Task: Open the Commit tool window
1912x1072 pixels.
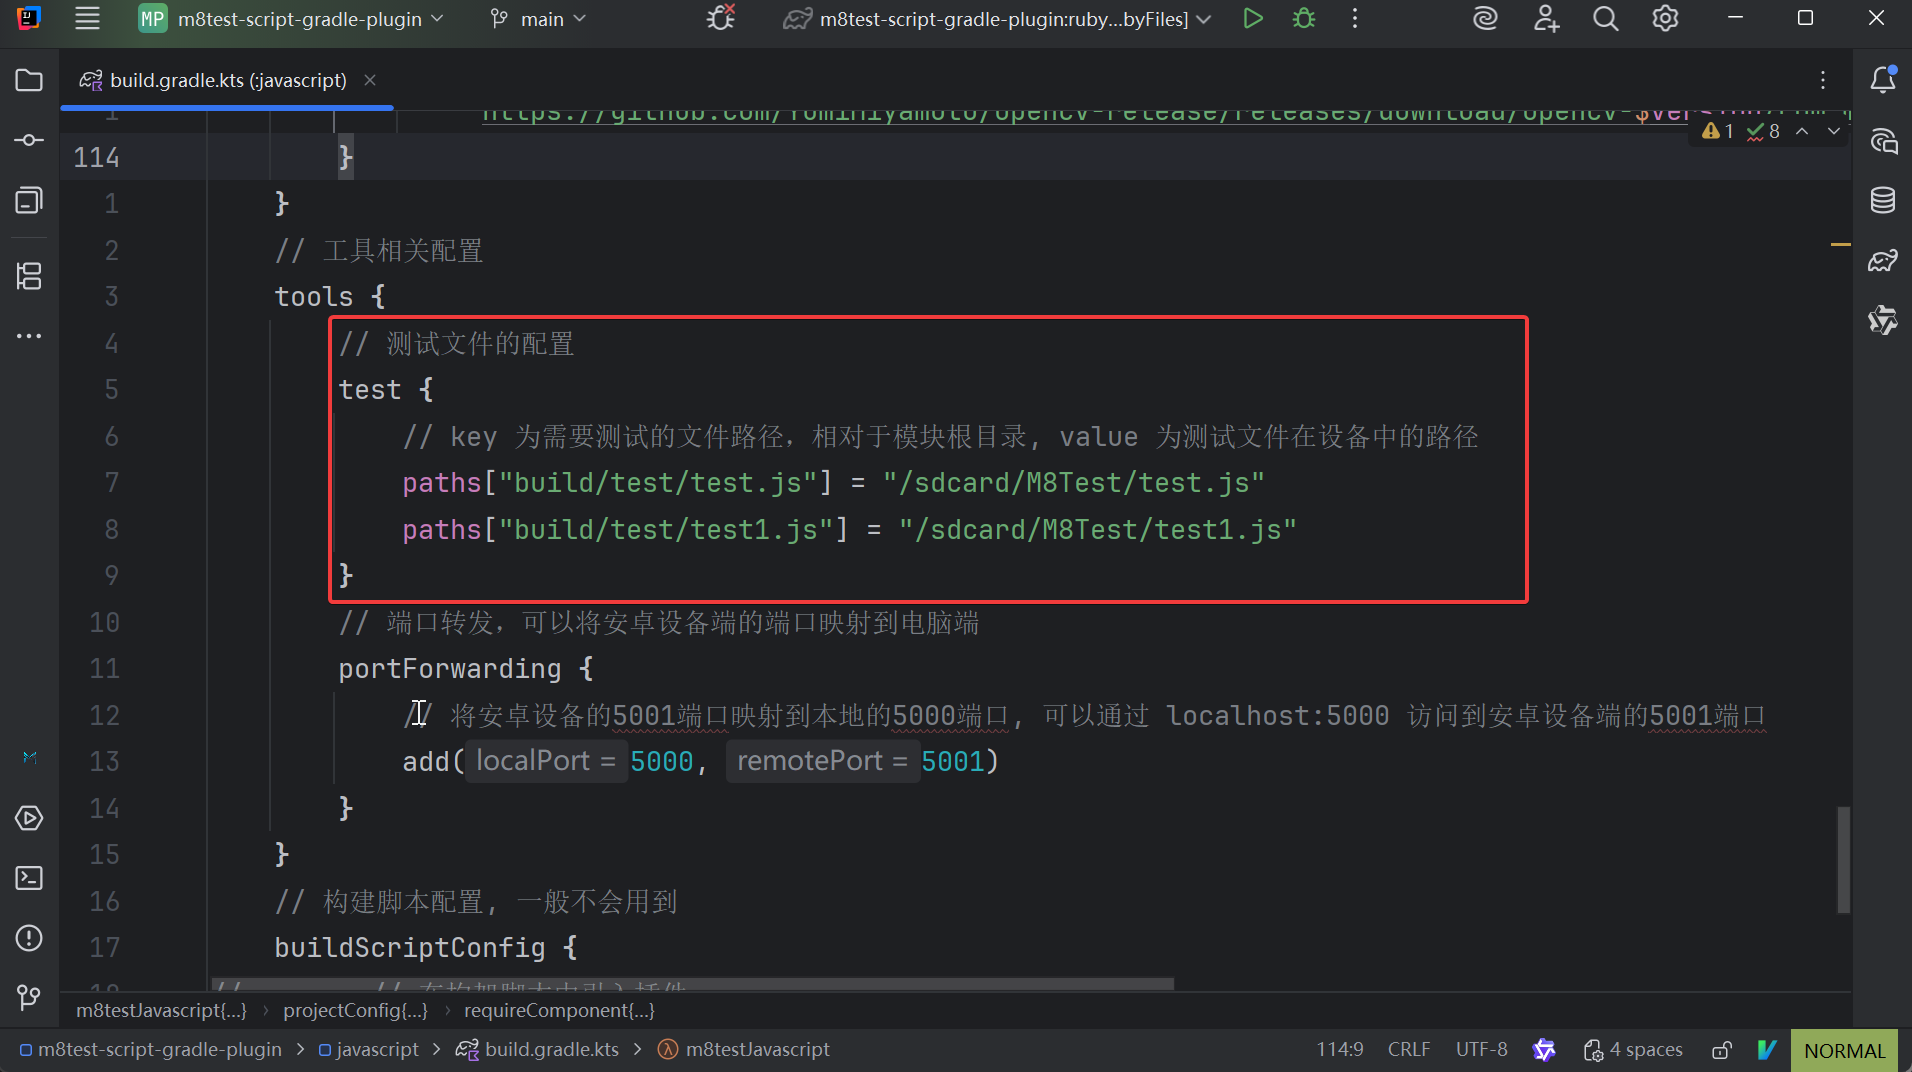Action: [x=29, y=140]
